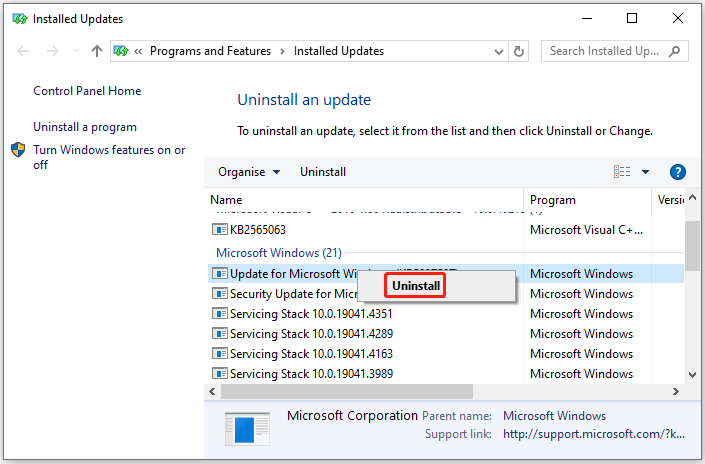Click Microsoft Windows parent name value

click(x=554, y=416)
